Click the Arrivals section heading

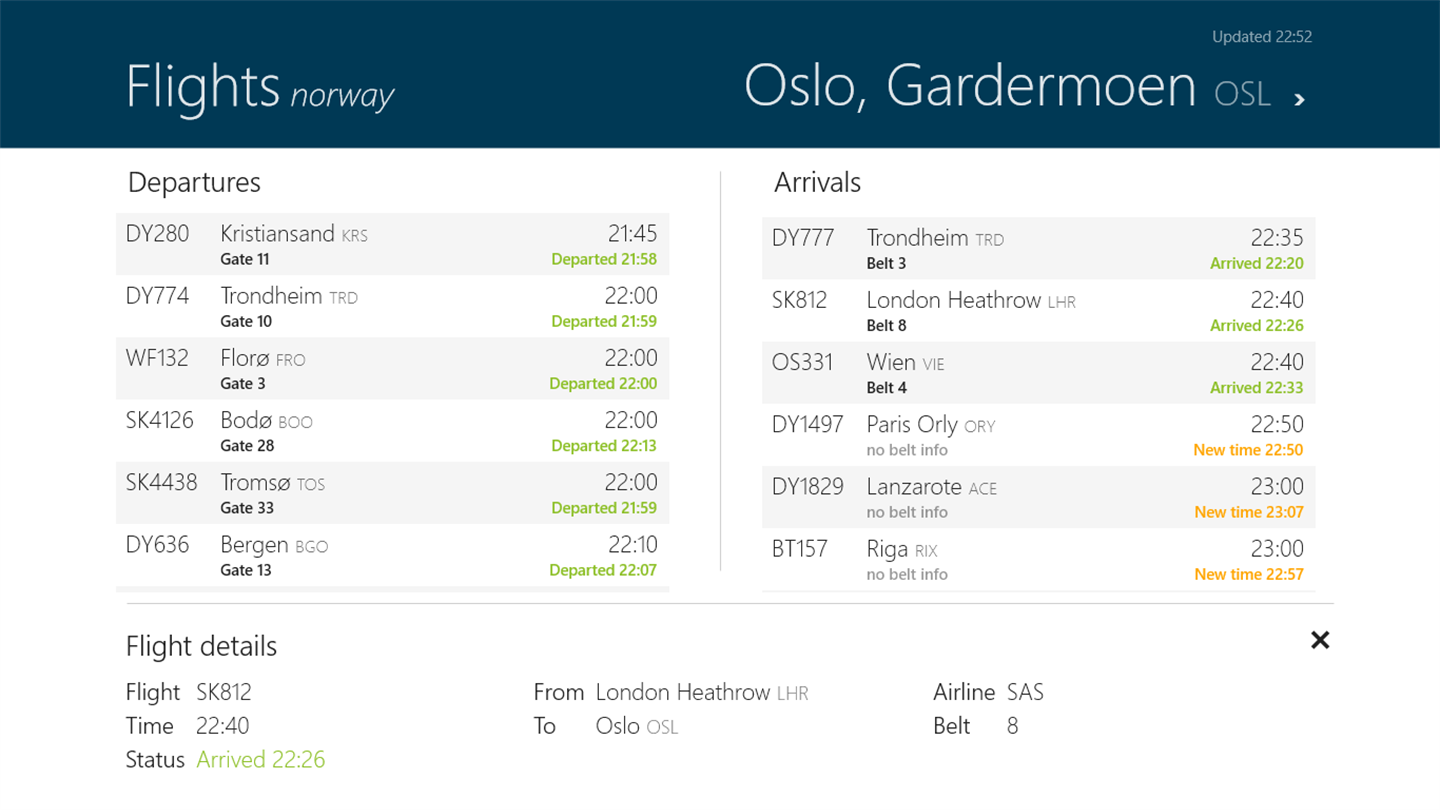[817, 183]
